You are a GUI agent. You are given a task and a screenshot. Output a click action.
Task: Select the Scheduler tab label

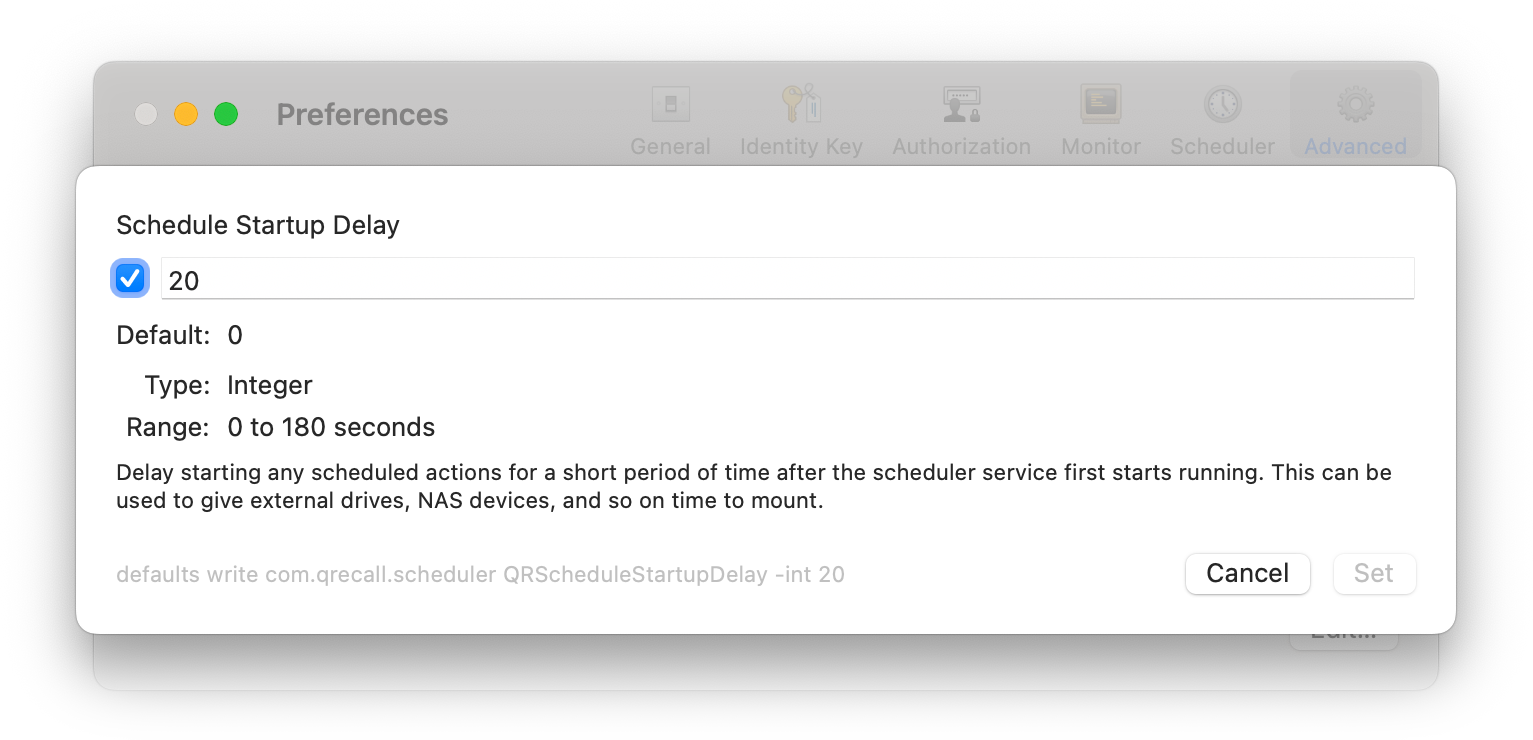click(1222, 147)
